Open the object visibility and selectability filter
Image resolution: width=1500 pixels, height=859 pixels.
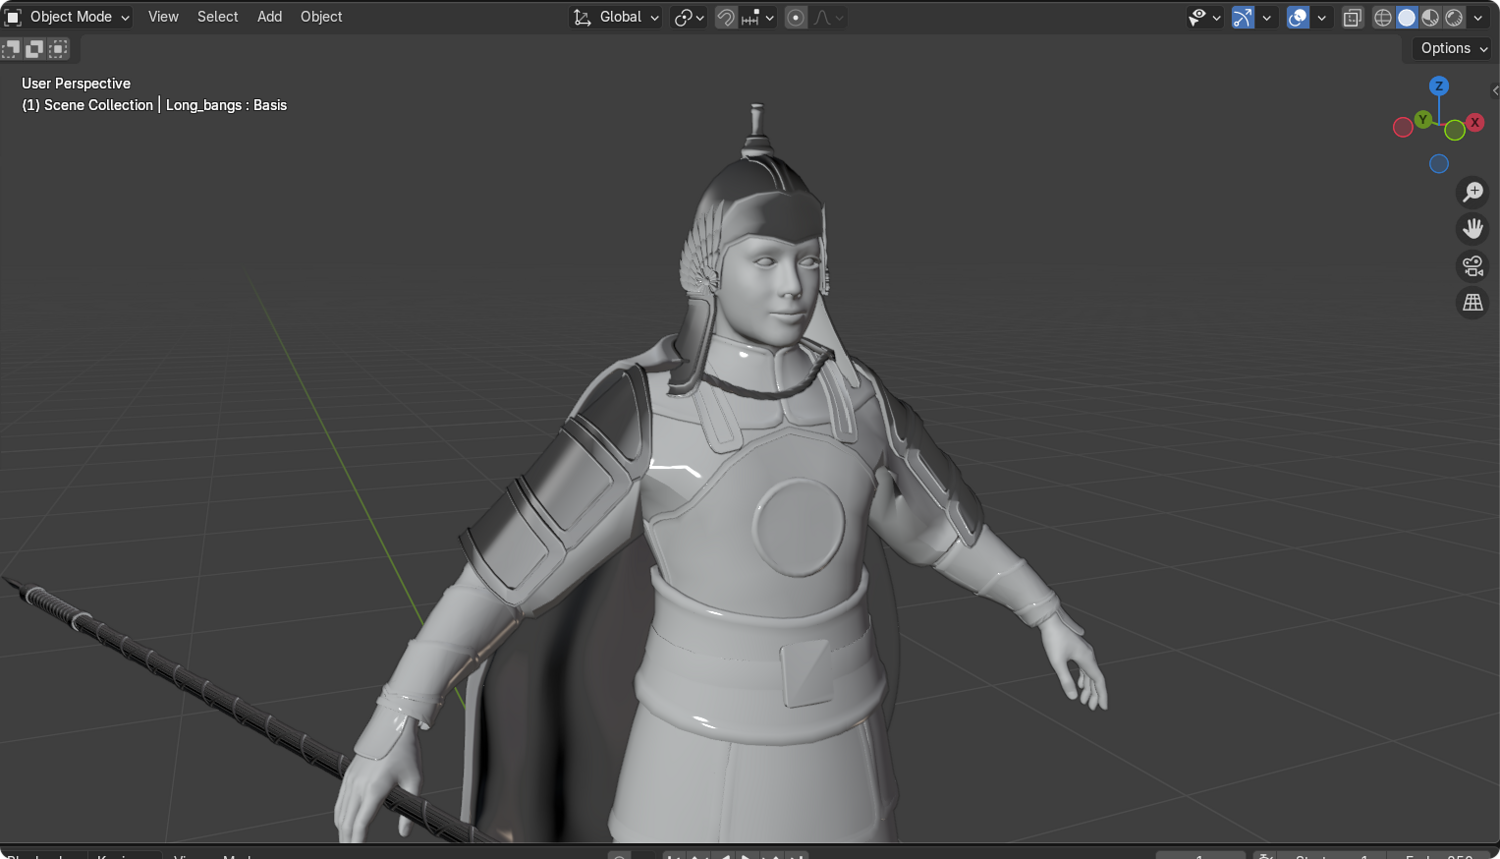coord(1204,17)
